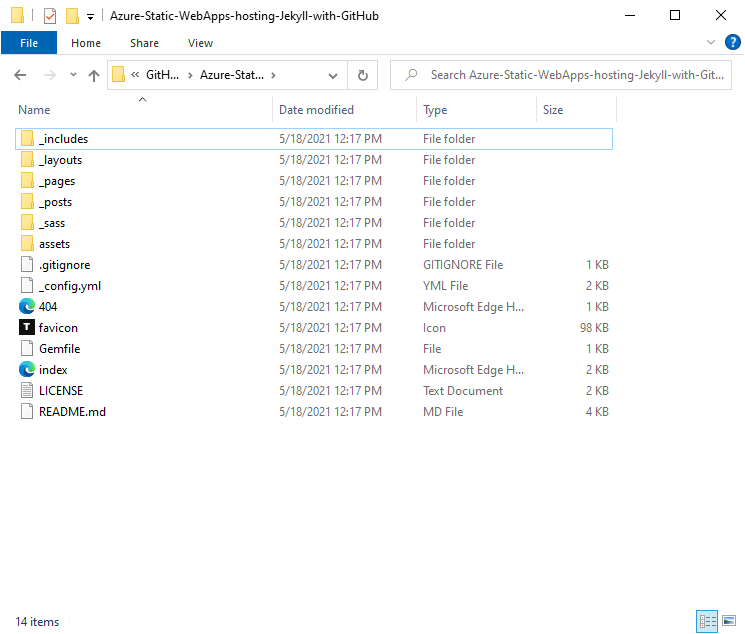
Task: Select the _layouts folder name
Action: (x=60, y=160)
